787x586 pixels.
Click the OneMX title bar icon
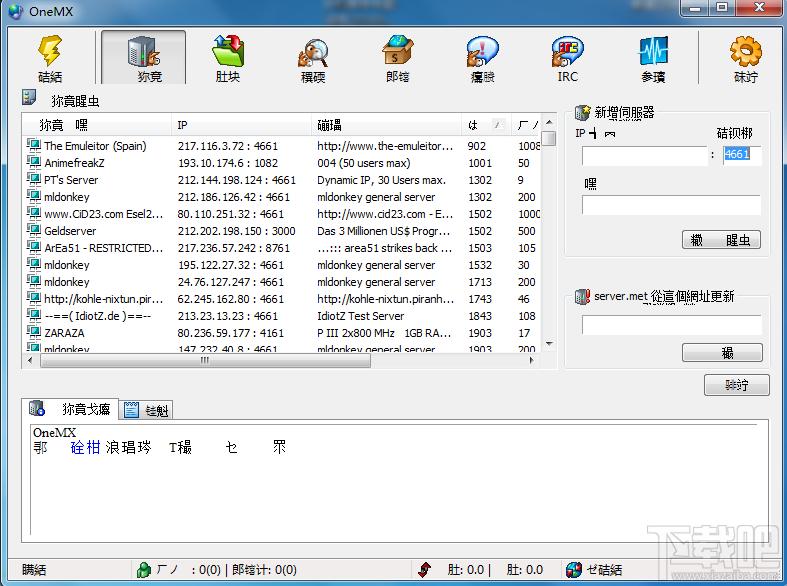click(x=16, y=11)
